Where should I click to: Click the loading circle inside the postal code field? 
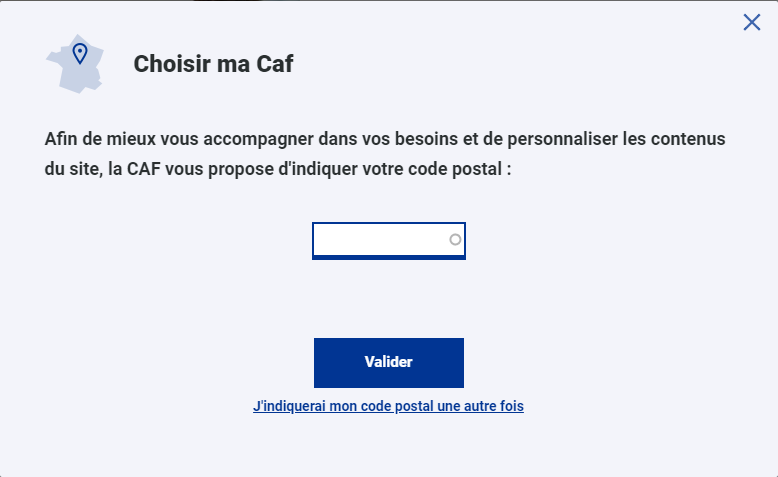[455, 240]
